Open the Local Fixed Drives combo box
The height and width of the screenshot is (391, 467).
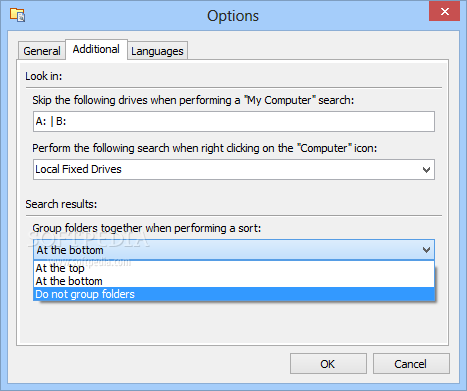click(x=234, y=169)
